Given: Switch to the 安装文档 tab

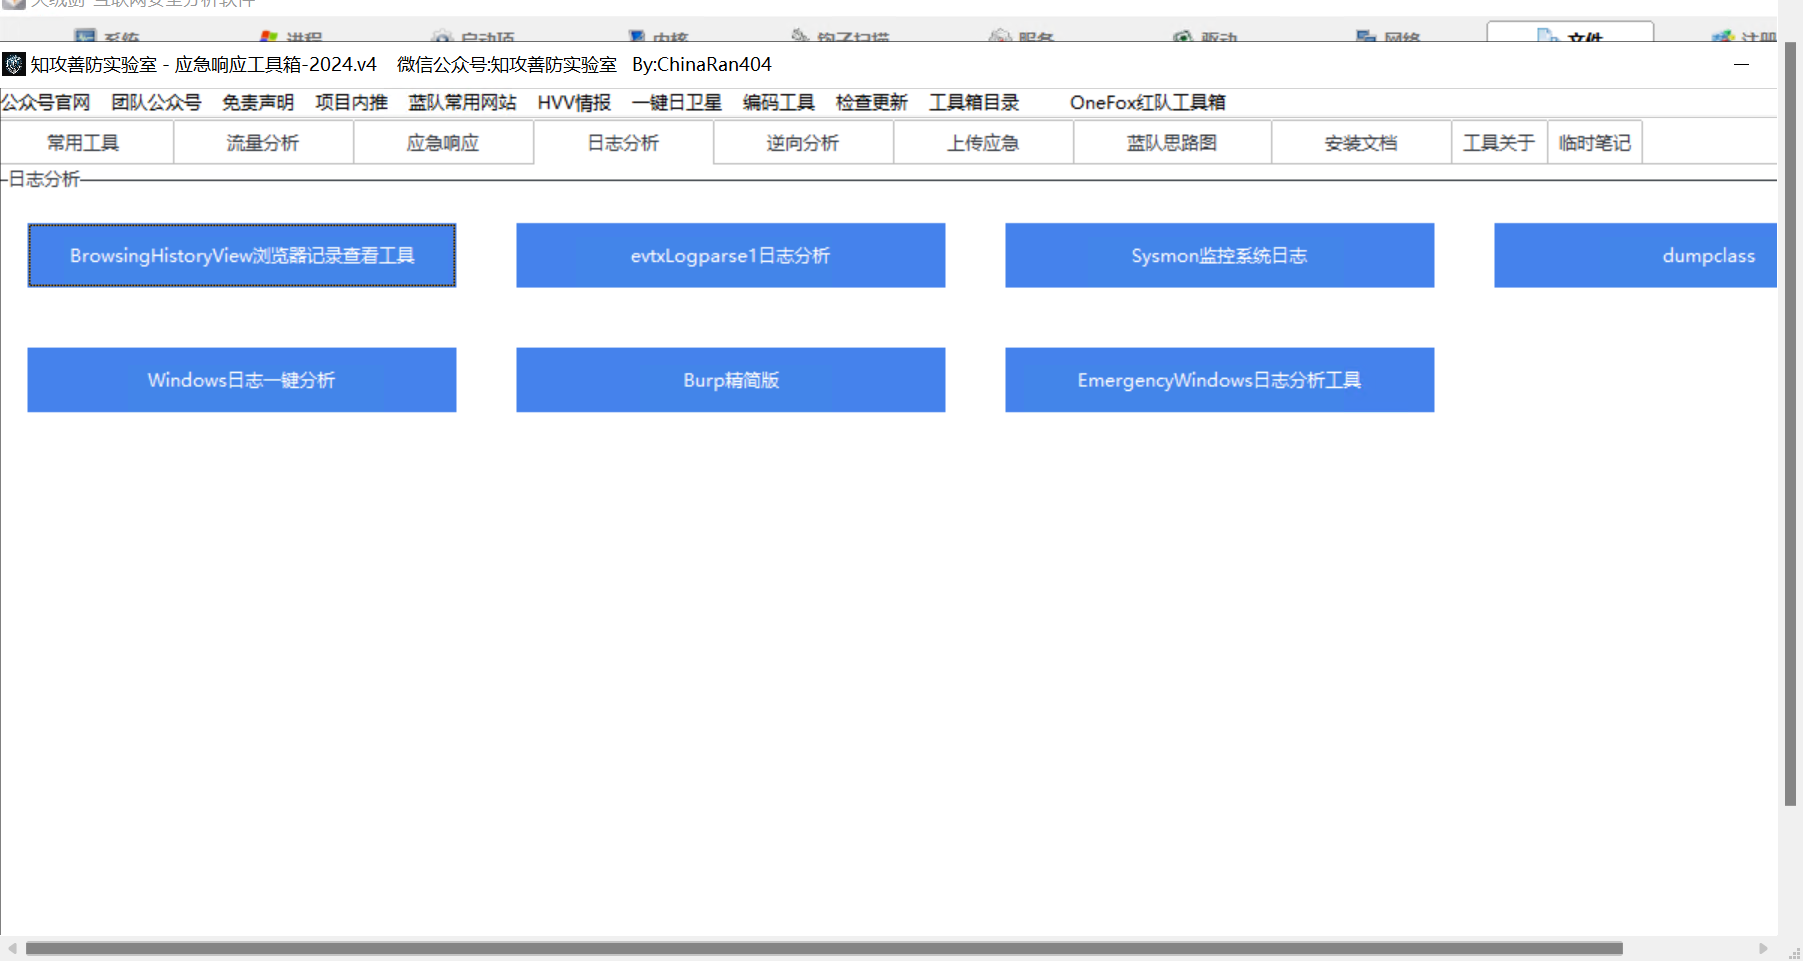Looking at the screenshot, I should point(1361,143).
